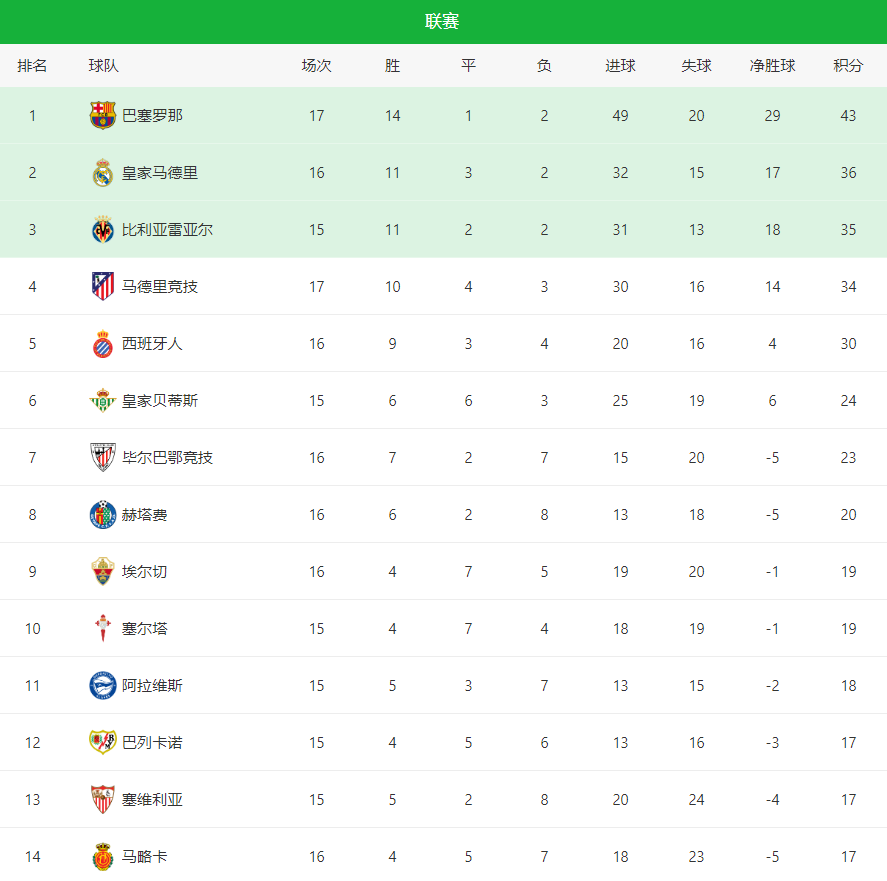
Task: Click the Elche crest icon
Action: pos(103,572)
